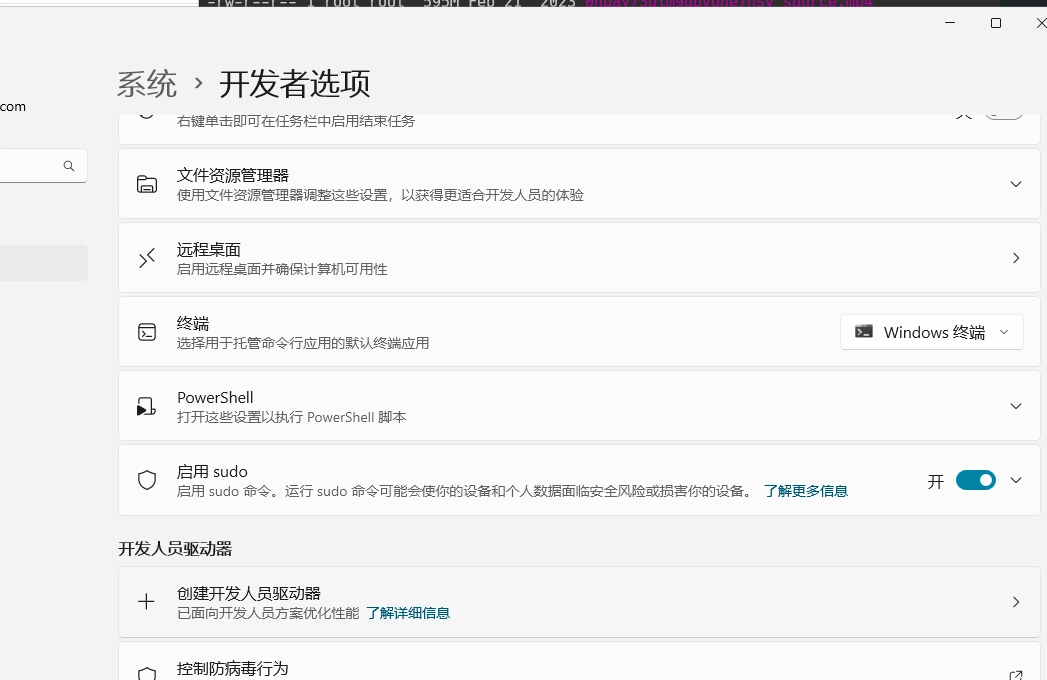Select the 终端 heading text
This screenshot has width=1047, height=680.
click(193, 324)
